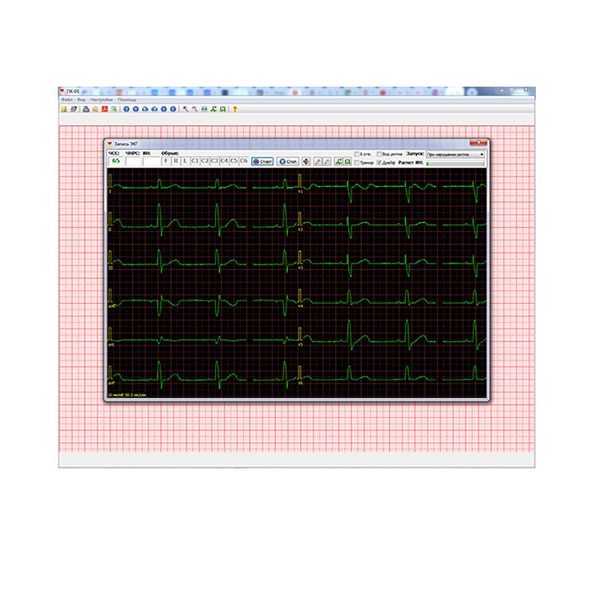Click the fifth blue round toolbar icon
600x600 pixels.
[x=164, y=109]
